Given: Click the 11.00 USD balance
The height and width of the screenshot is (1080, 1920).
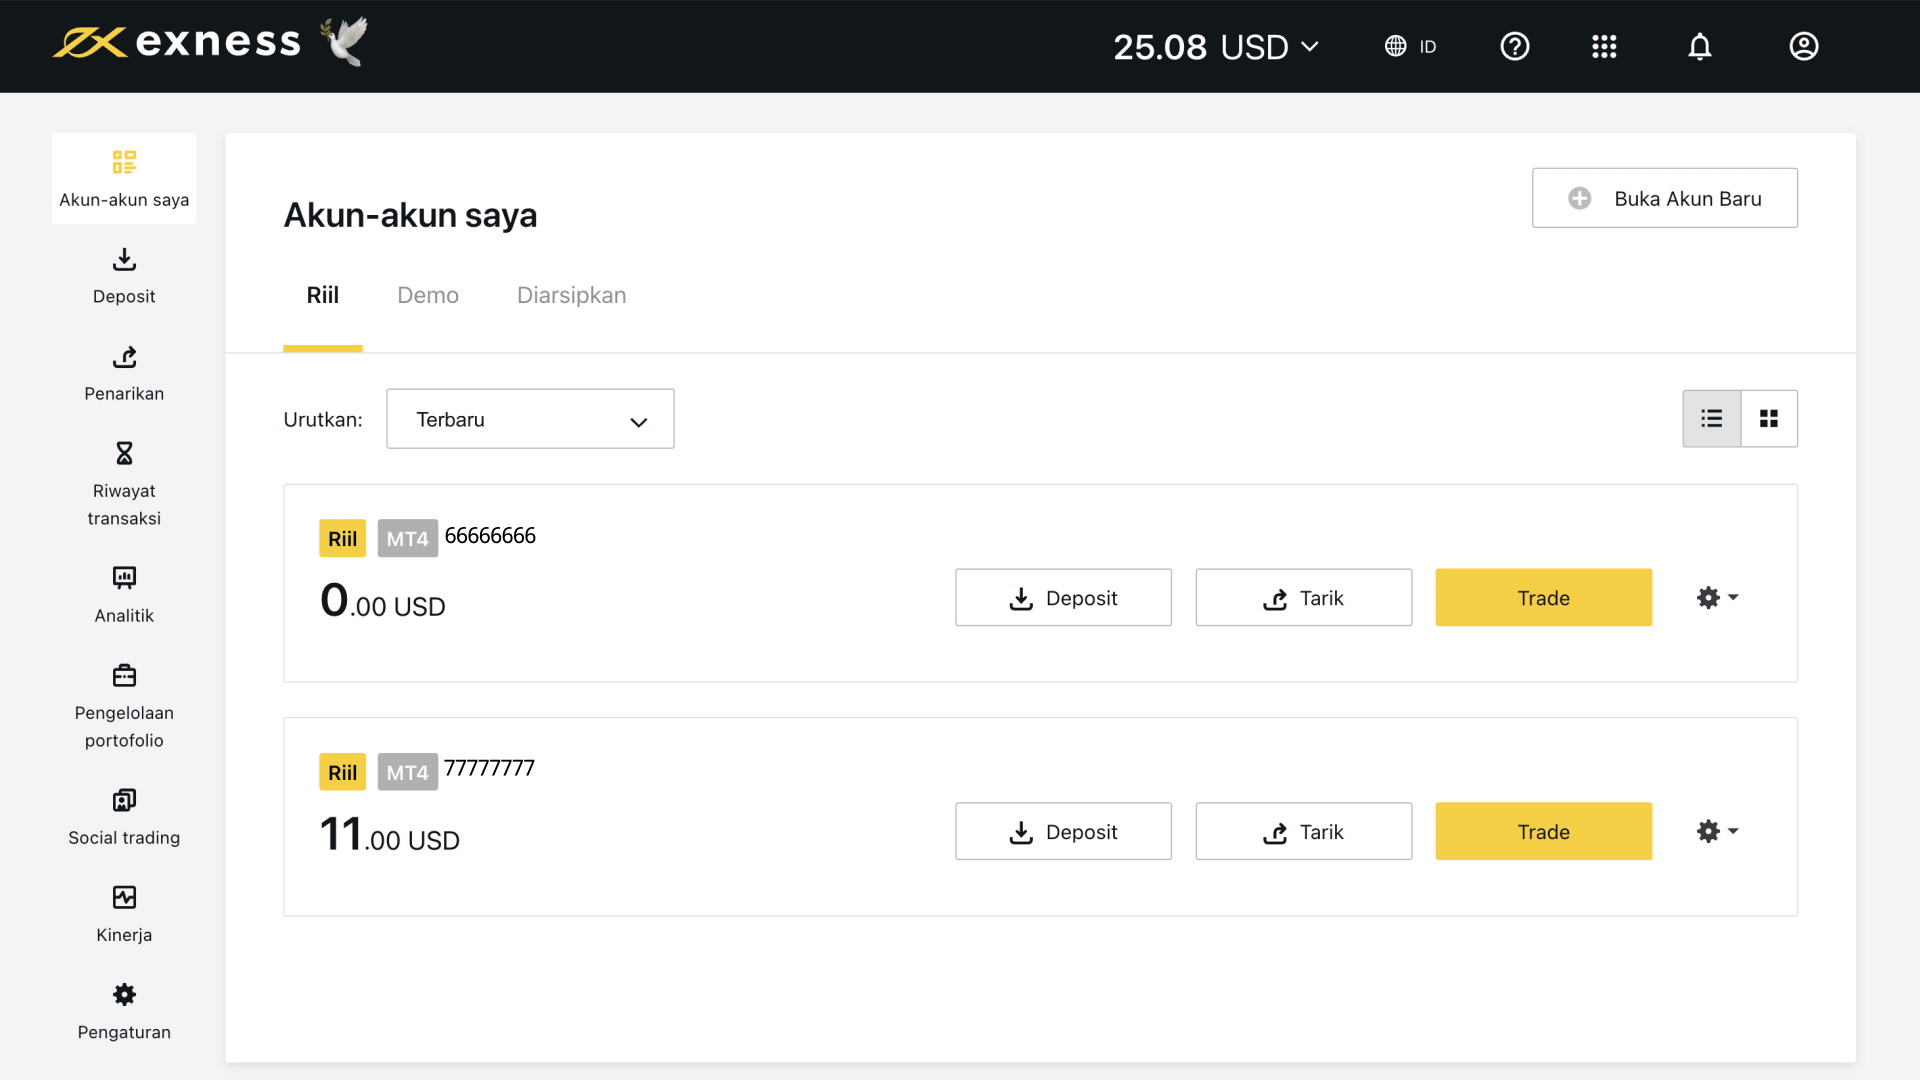Looking at the screenshot, I should point(390,835).
